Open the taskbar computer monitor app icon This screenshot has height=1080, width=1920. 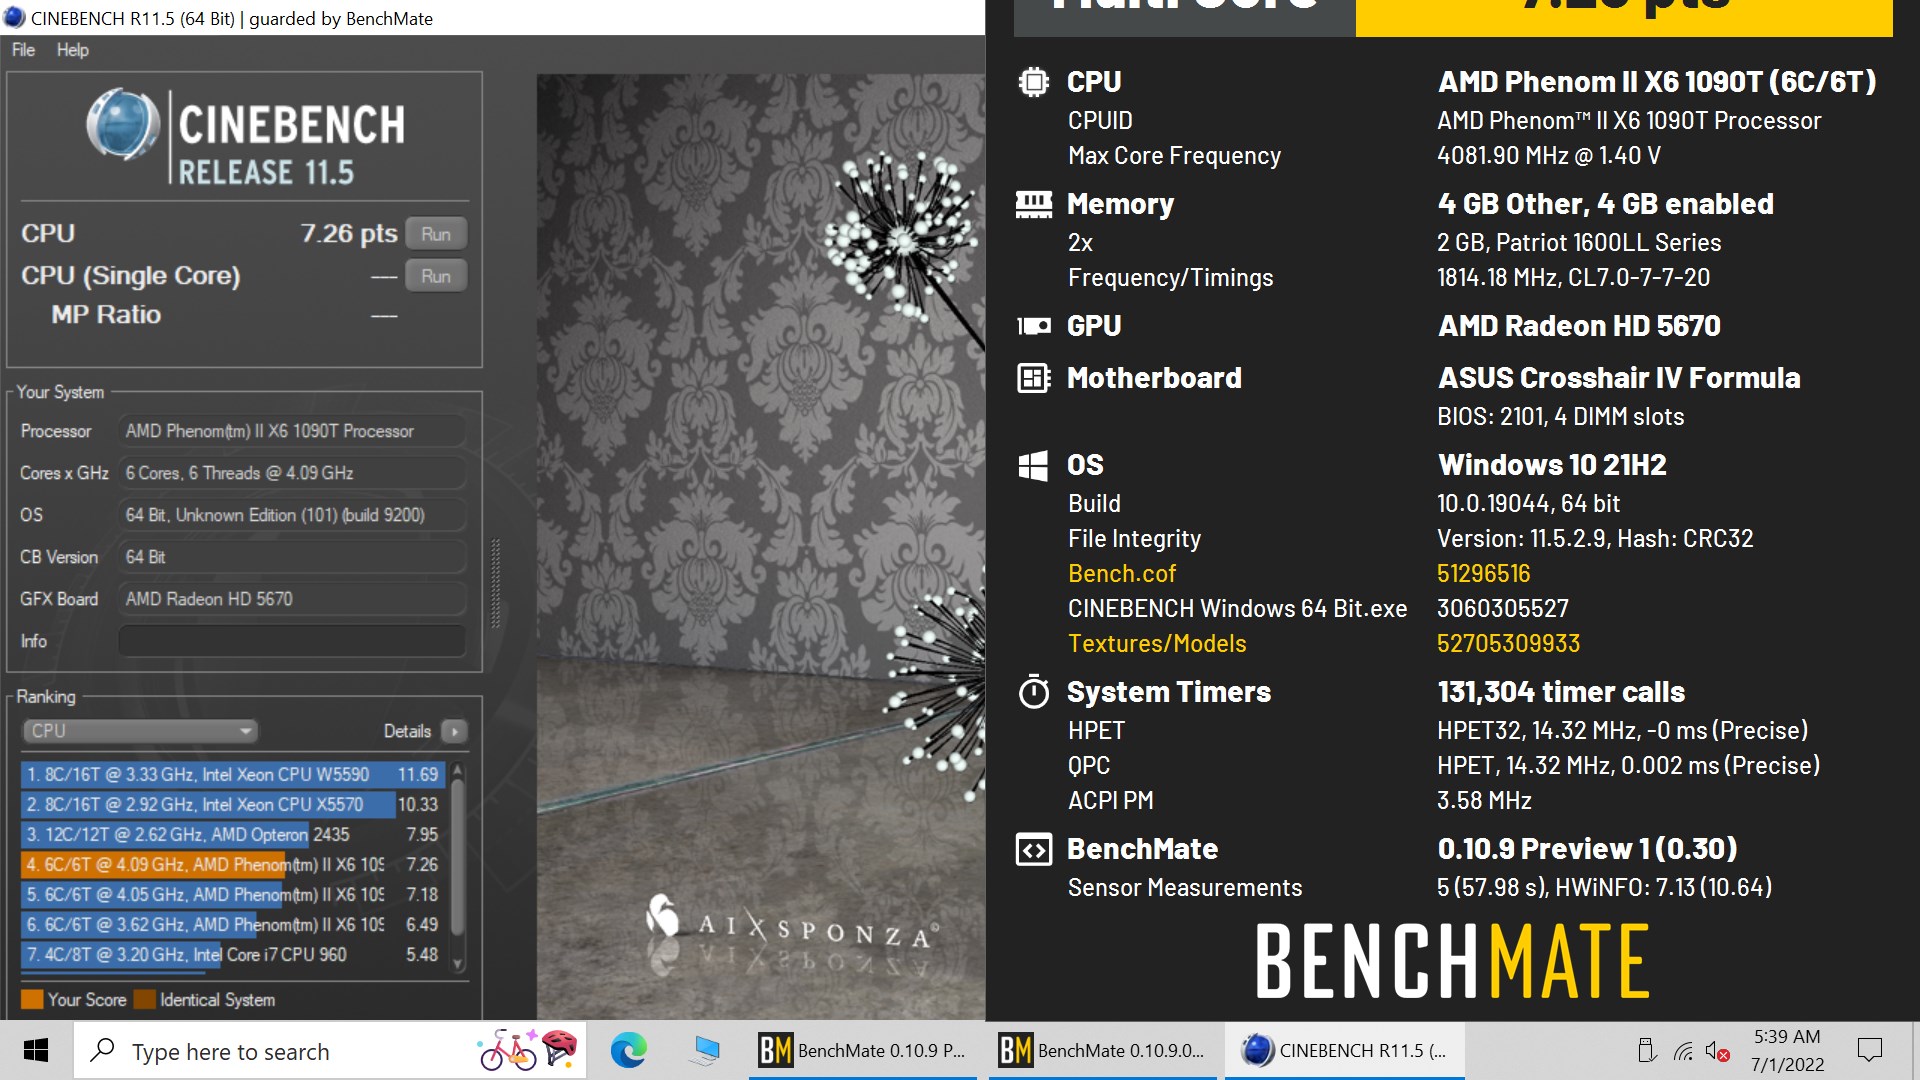(706, 1051)
